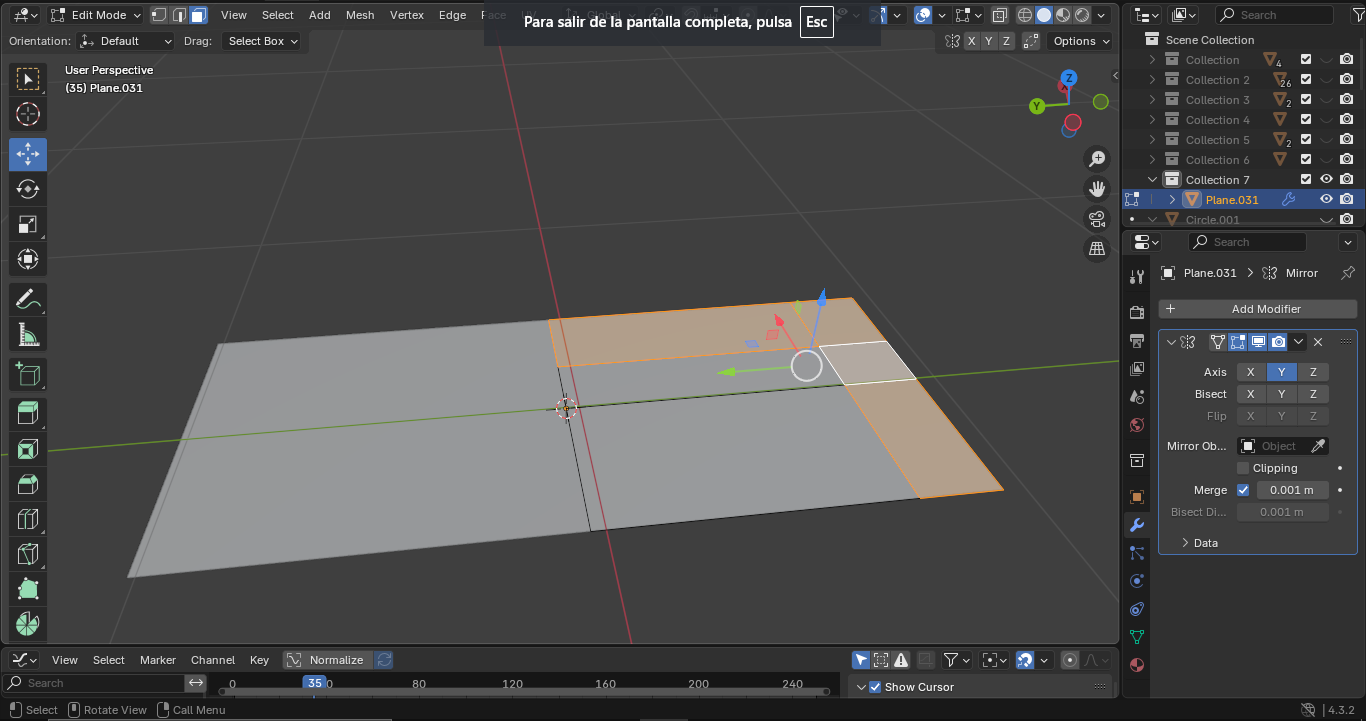Open the Drag Select Box dropdown
The height and width of the screenshot is (721, 1366).
coord(260,41)
